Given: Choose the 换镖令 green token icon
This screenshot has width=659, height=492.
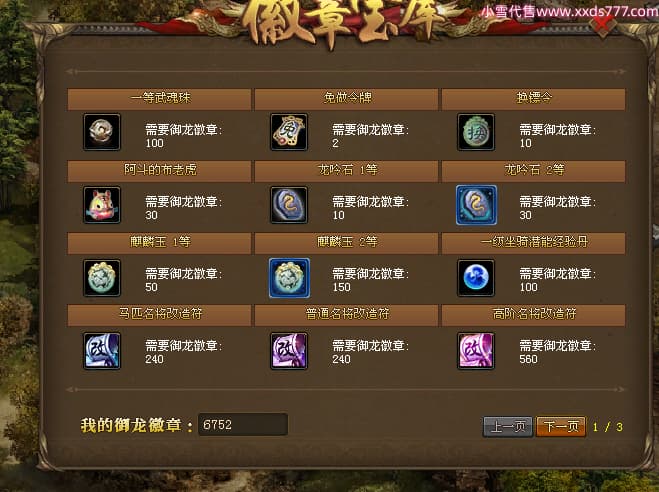Looking at the screenshot, I should click(x=476, y=132).
